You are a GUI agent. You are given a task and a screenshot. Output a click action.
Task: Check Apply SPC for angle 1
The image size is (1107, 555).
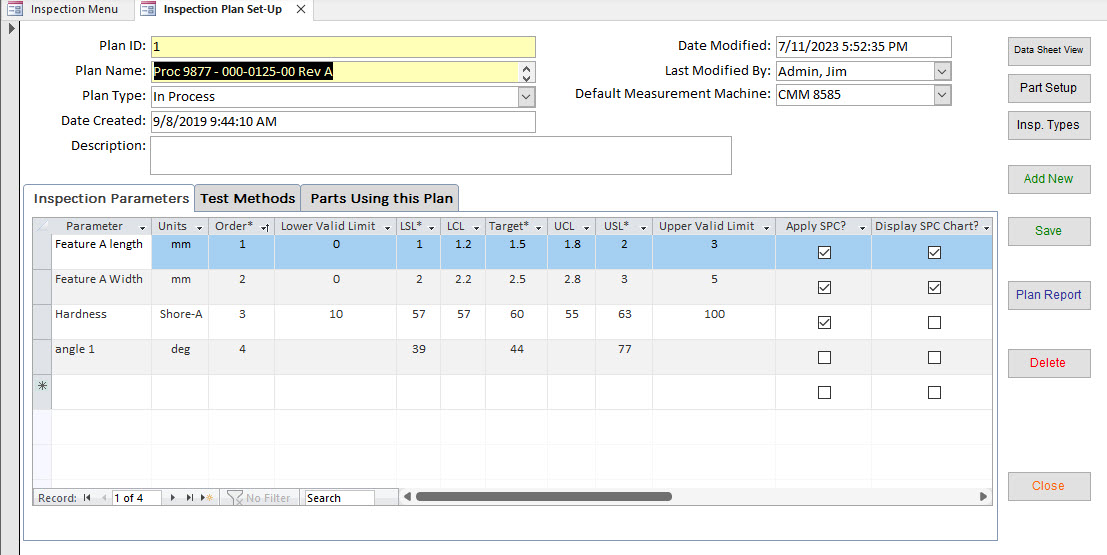pos(824,358)
